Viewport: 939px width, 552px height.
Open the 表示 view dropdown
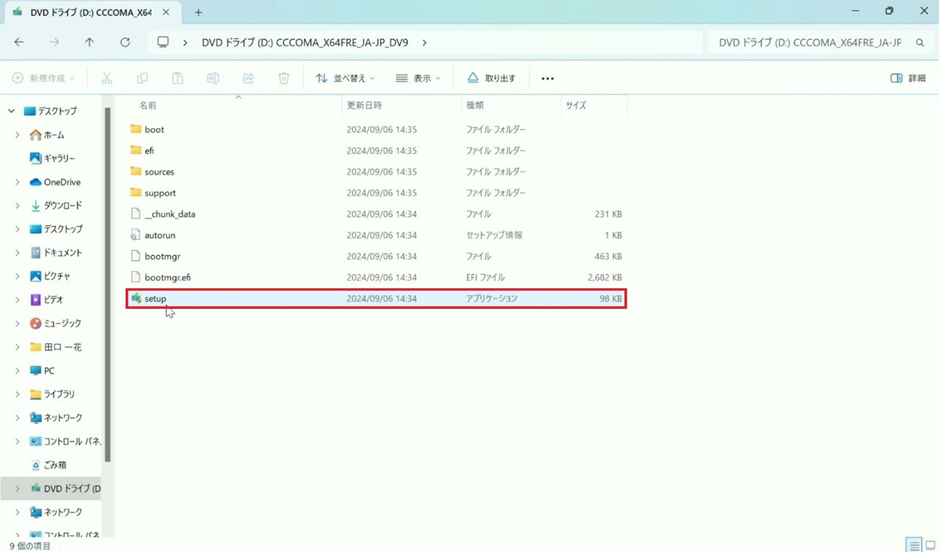click(x=418, y=78)
